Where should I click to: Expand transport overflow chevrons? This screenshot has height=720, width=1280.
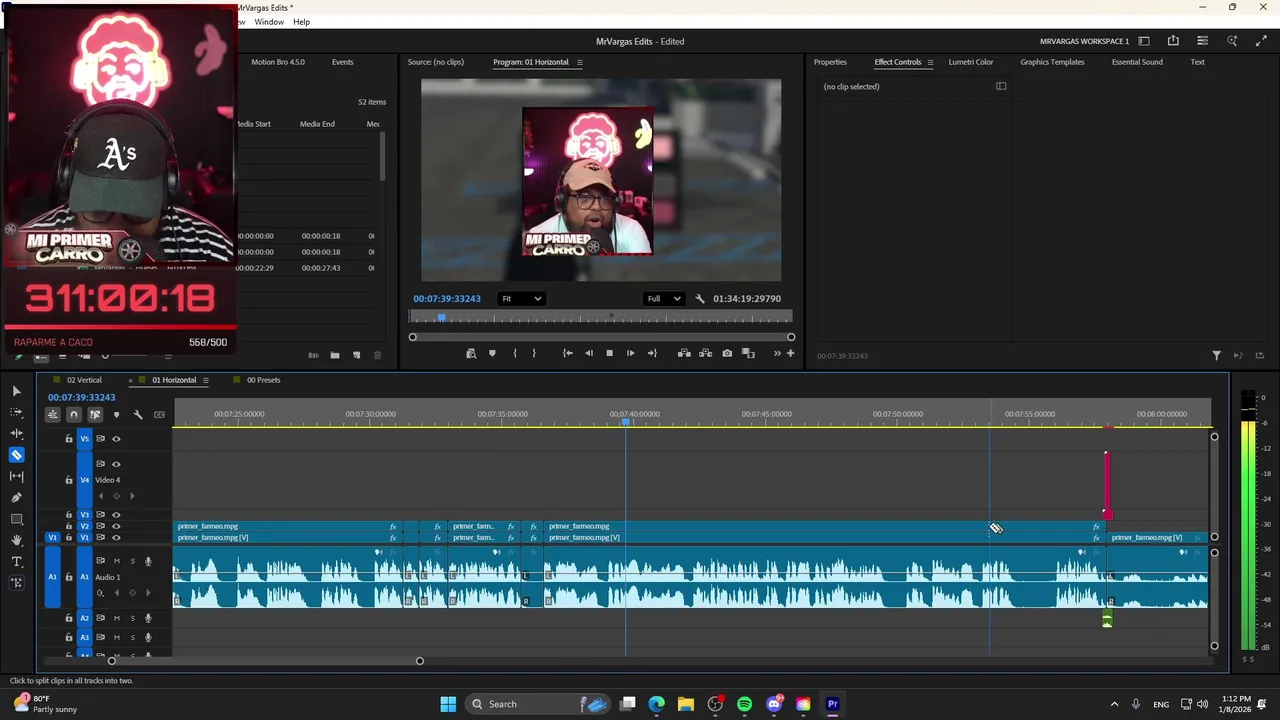click(x=777, y=353)
